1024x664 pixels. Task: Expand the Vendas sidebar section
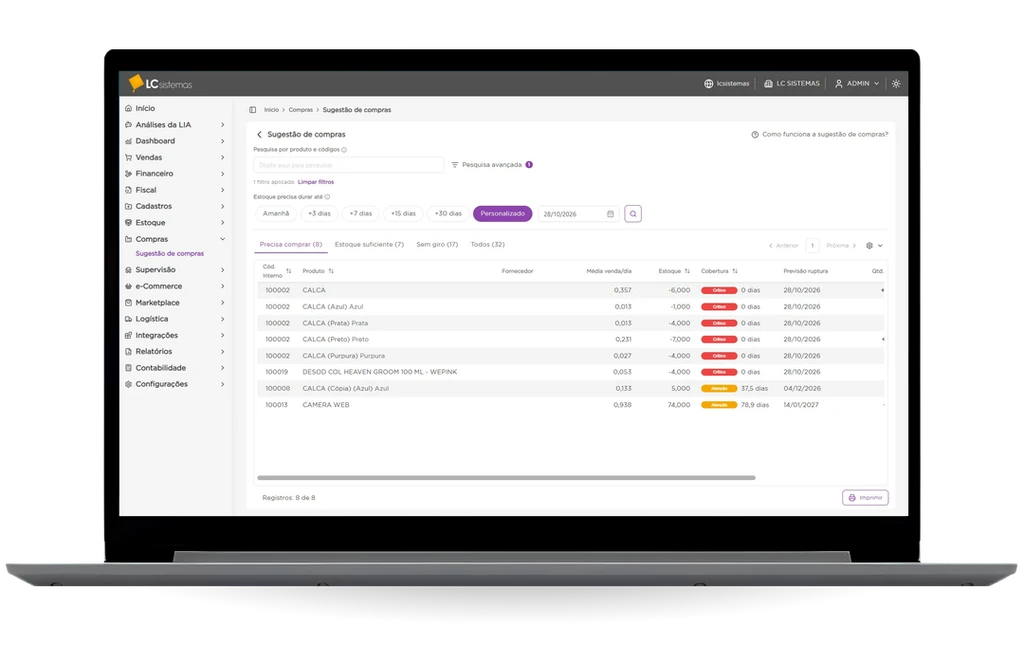[x=175, y=157]
